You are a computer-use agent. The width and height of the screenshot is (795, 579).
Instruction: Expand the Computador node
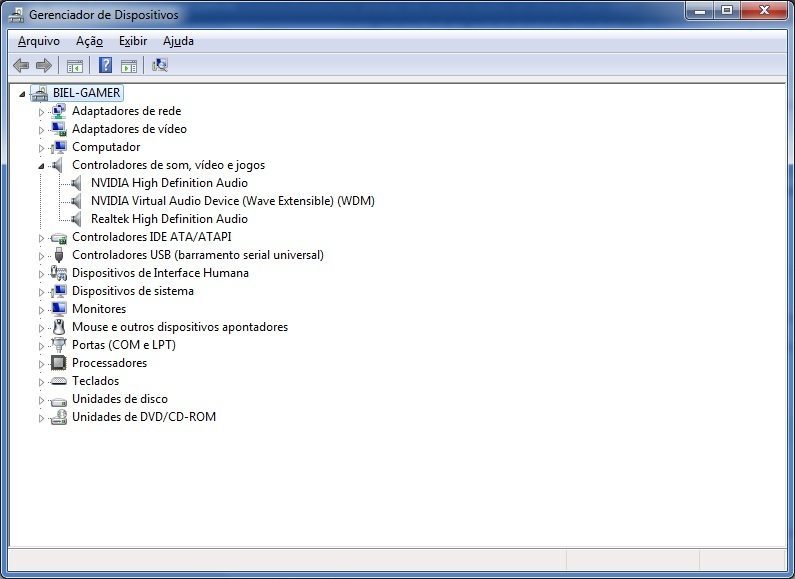click(42, 148)
